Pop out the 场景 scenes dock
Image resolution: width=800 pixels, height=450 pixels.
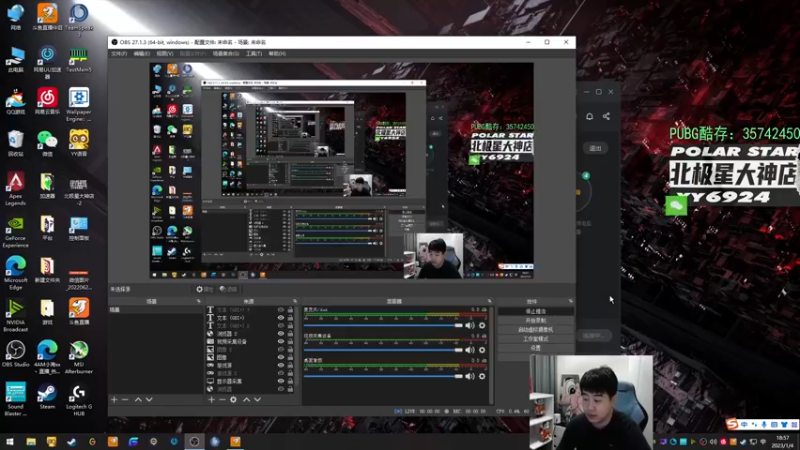pos(198,301)
